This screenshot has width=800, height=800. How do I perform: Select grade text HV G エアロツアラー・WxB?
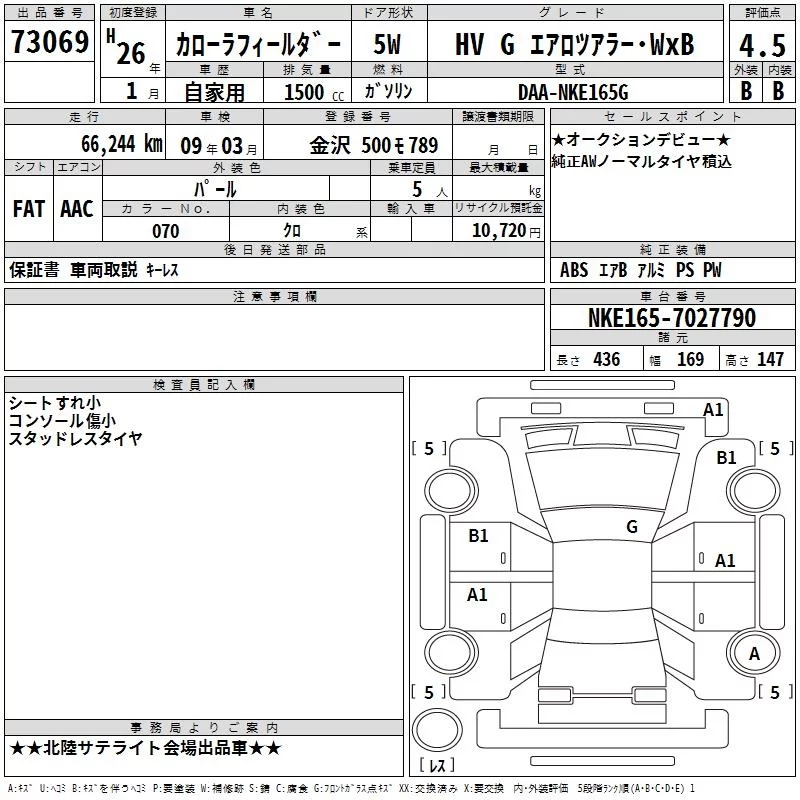coord(574,44)
